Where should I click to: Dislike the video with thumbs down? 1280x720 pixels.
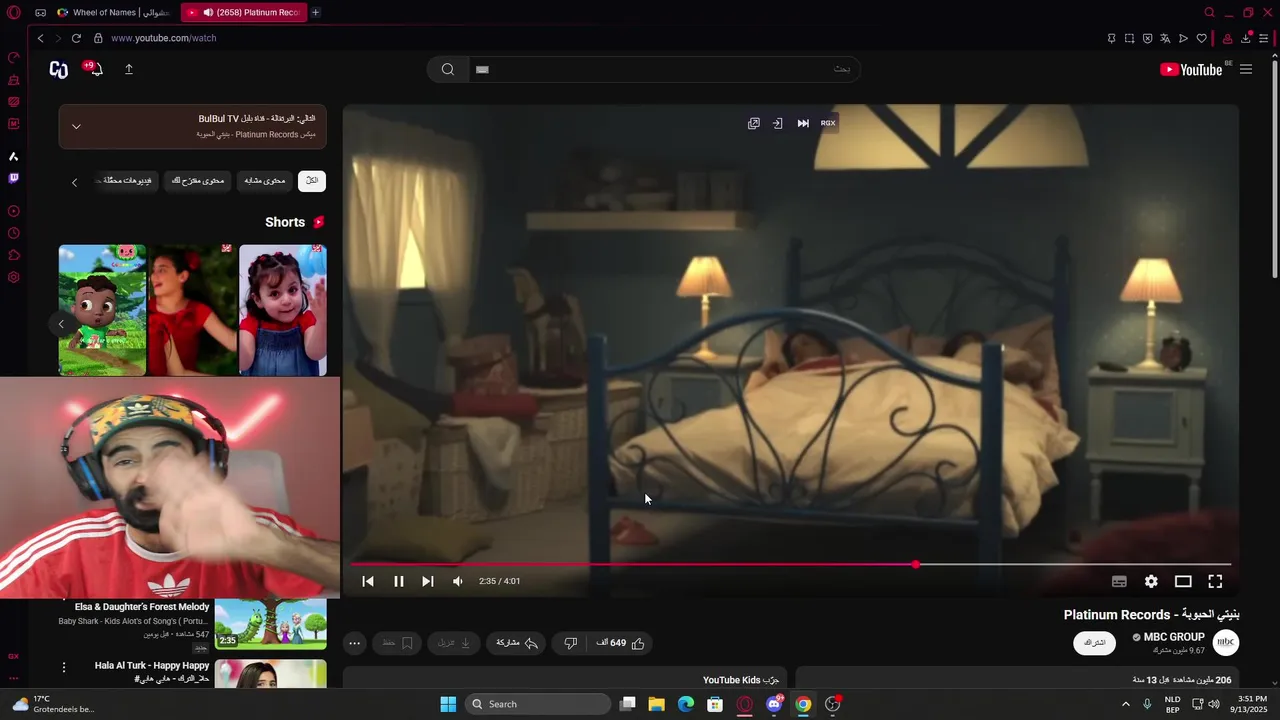click(570, 643)
